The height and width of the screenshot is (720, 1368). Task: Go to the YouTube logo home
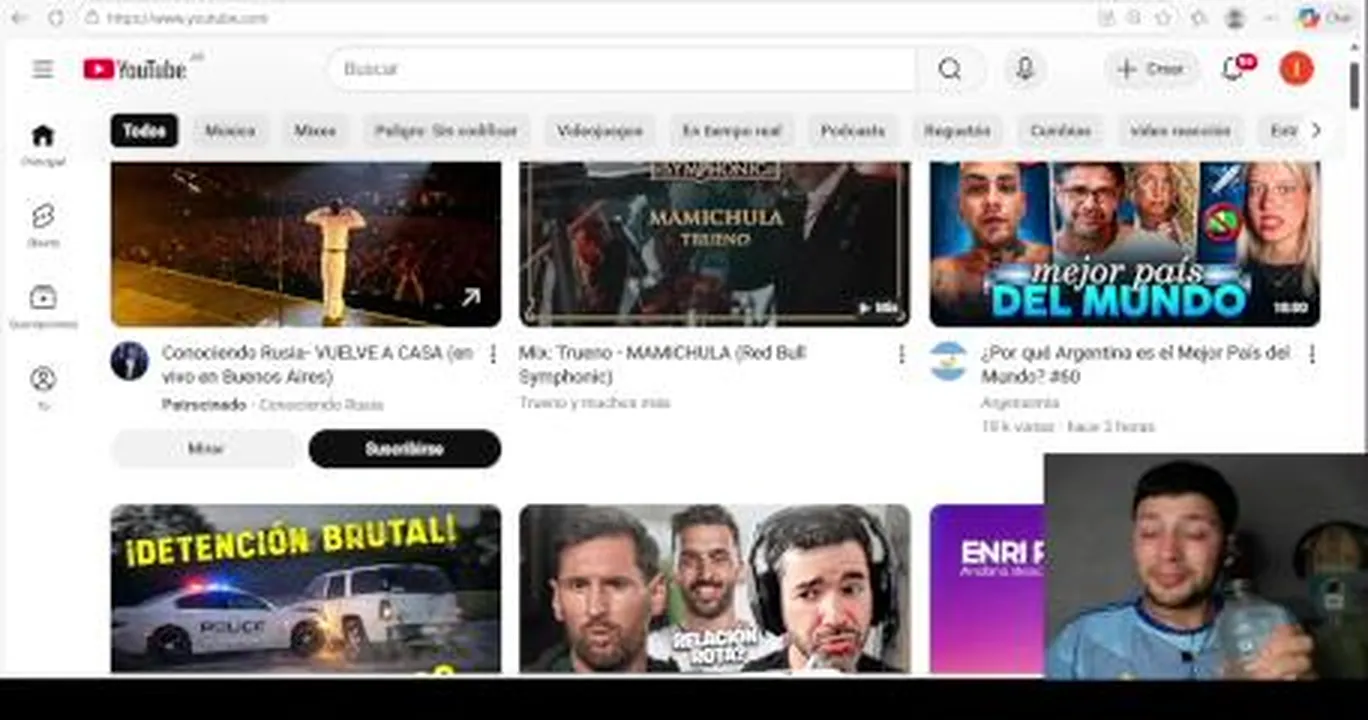pyautogui.click(x=135, y=69)
